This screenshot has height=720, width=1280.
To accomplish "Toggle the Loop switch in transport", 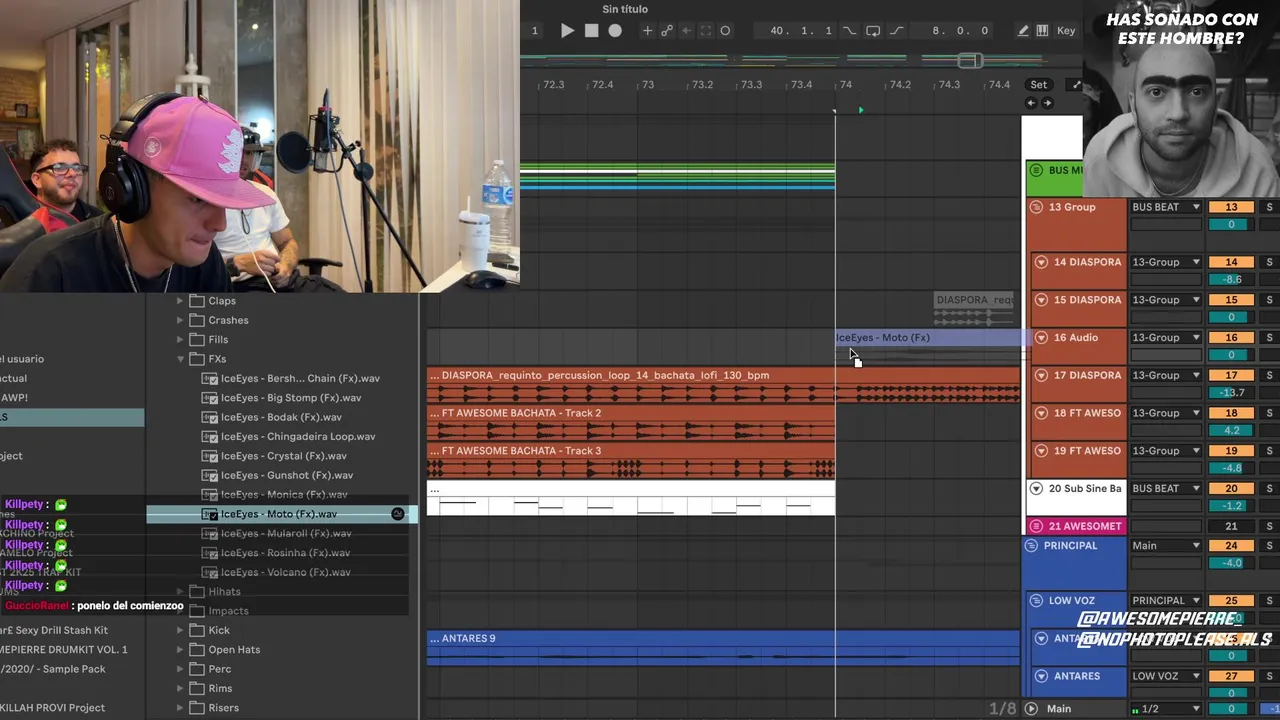I will coord(873,31).
